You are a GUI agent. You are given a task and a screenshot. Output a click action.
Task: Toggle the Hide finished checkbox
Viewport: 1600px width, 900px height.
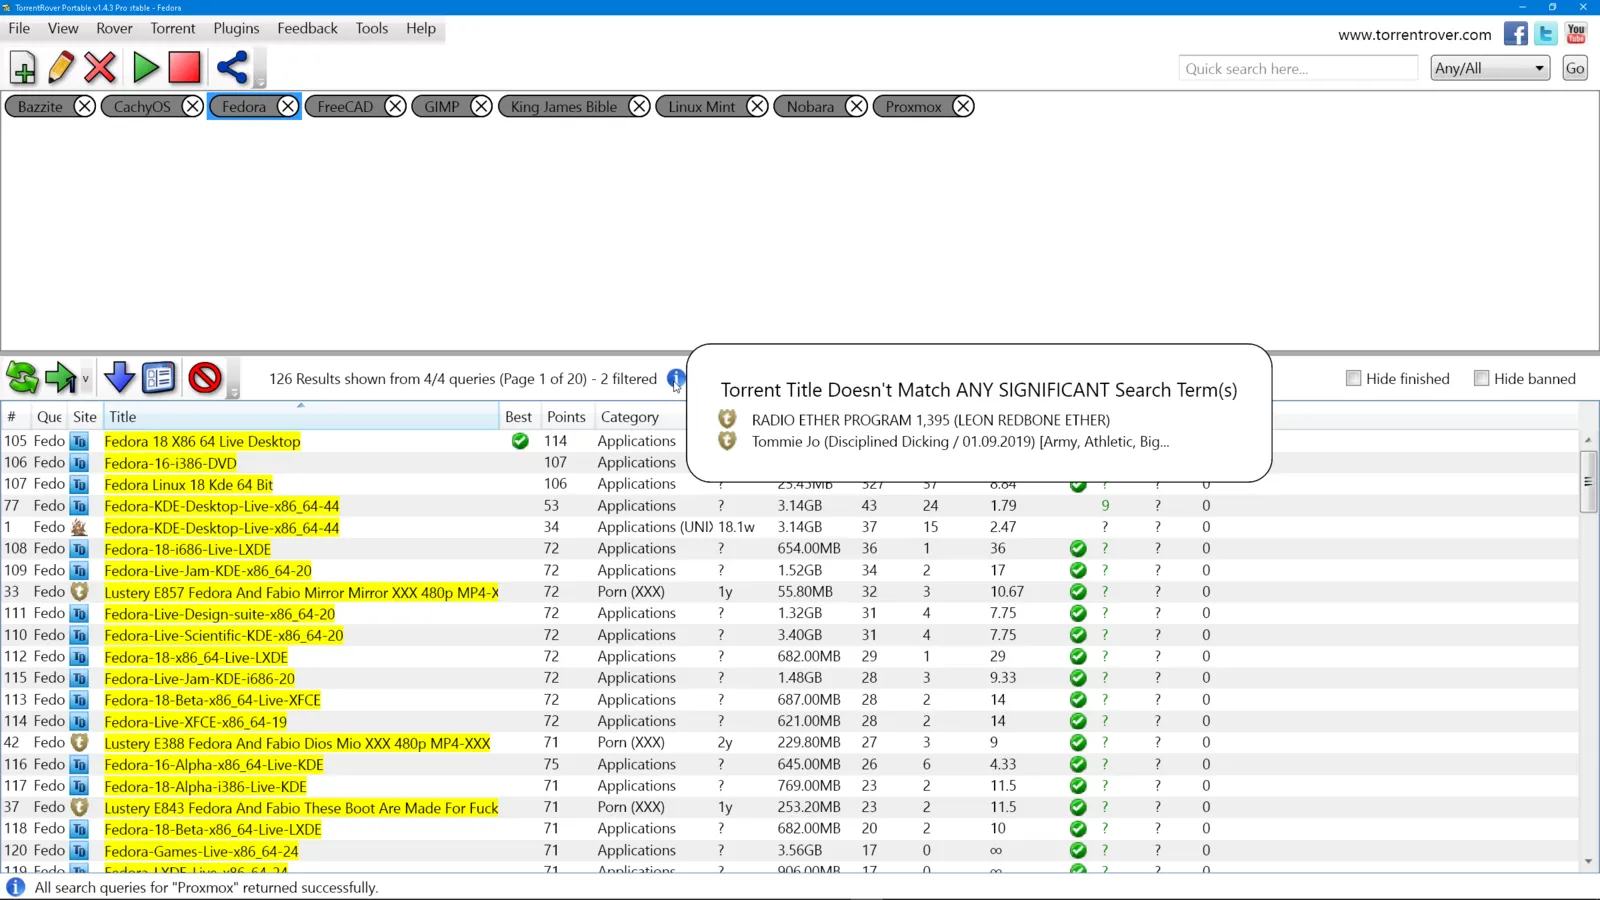click(x=1354, y=378)
